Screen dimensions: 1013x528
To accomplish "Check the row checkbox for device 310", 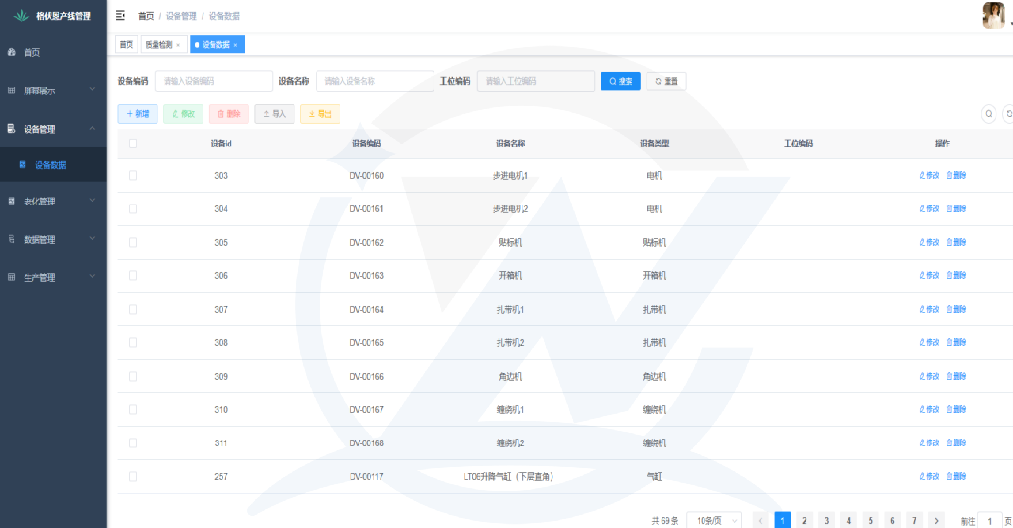I will tap(133, 409).
